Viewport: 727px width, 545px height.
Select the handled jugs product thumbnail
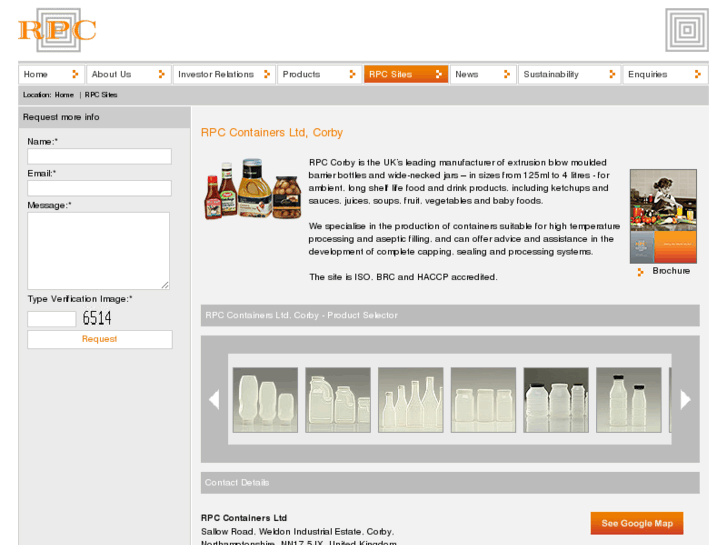pyautogui.click(x=338, y=400)
